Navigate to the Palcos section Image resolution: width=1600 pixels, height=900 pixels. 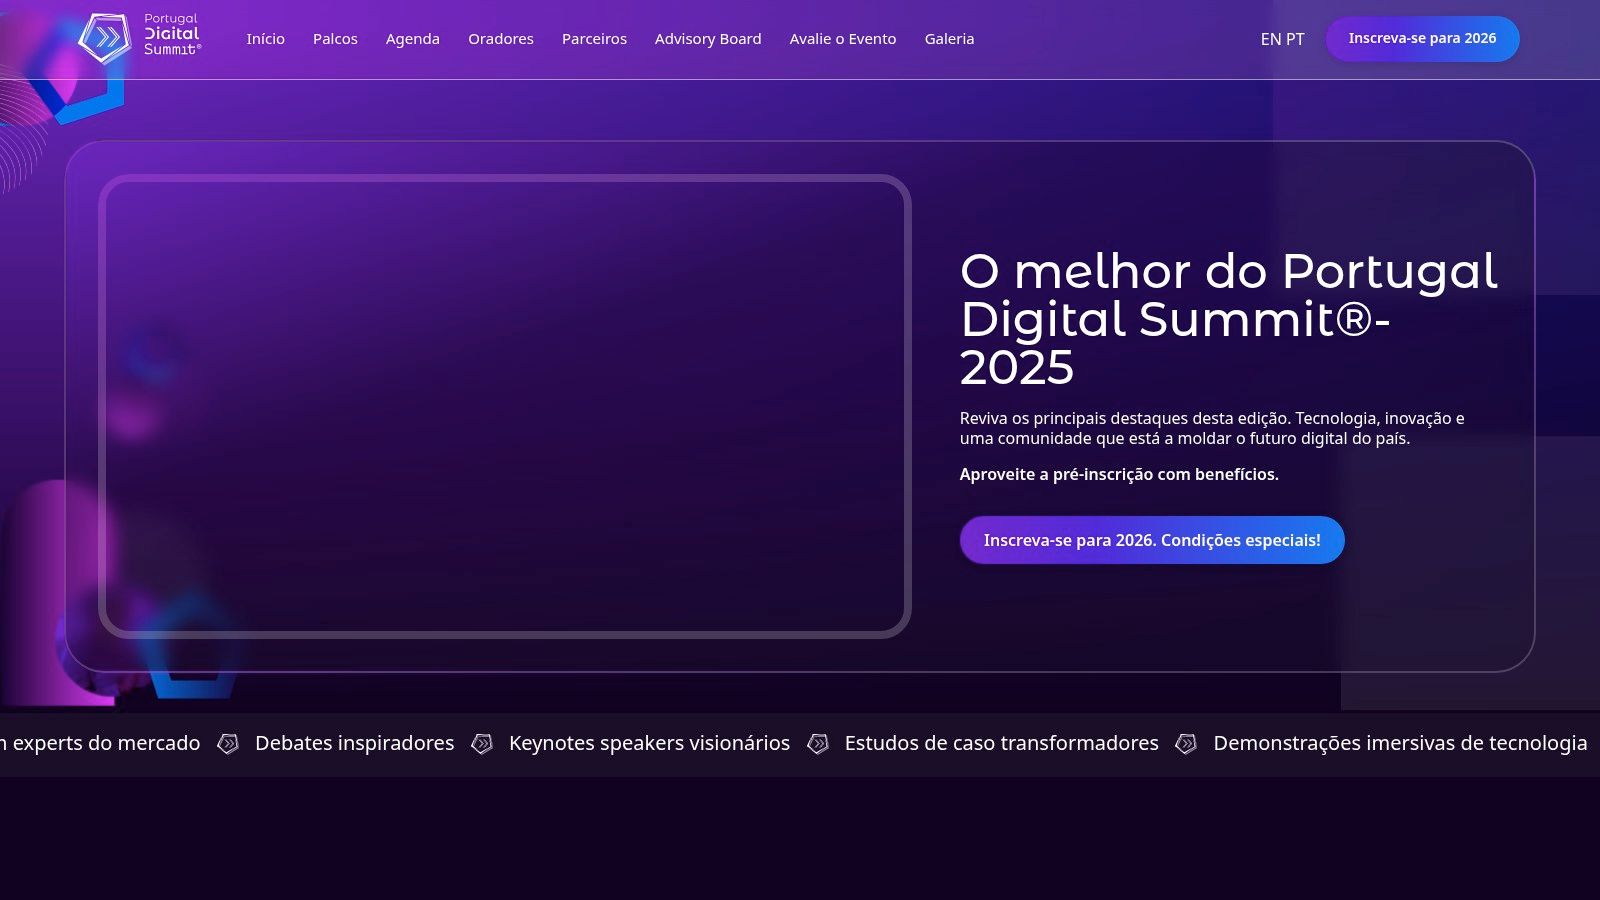335,39
